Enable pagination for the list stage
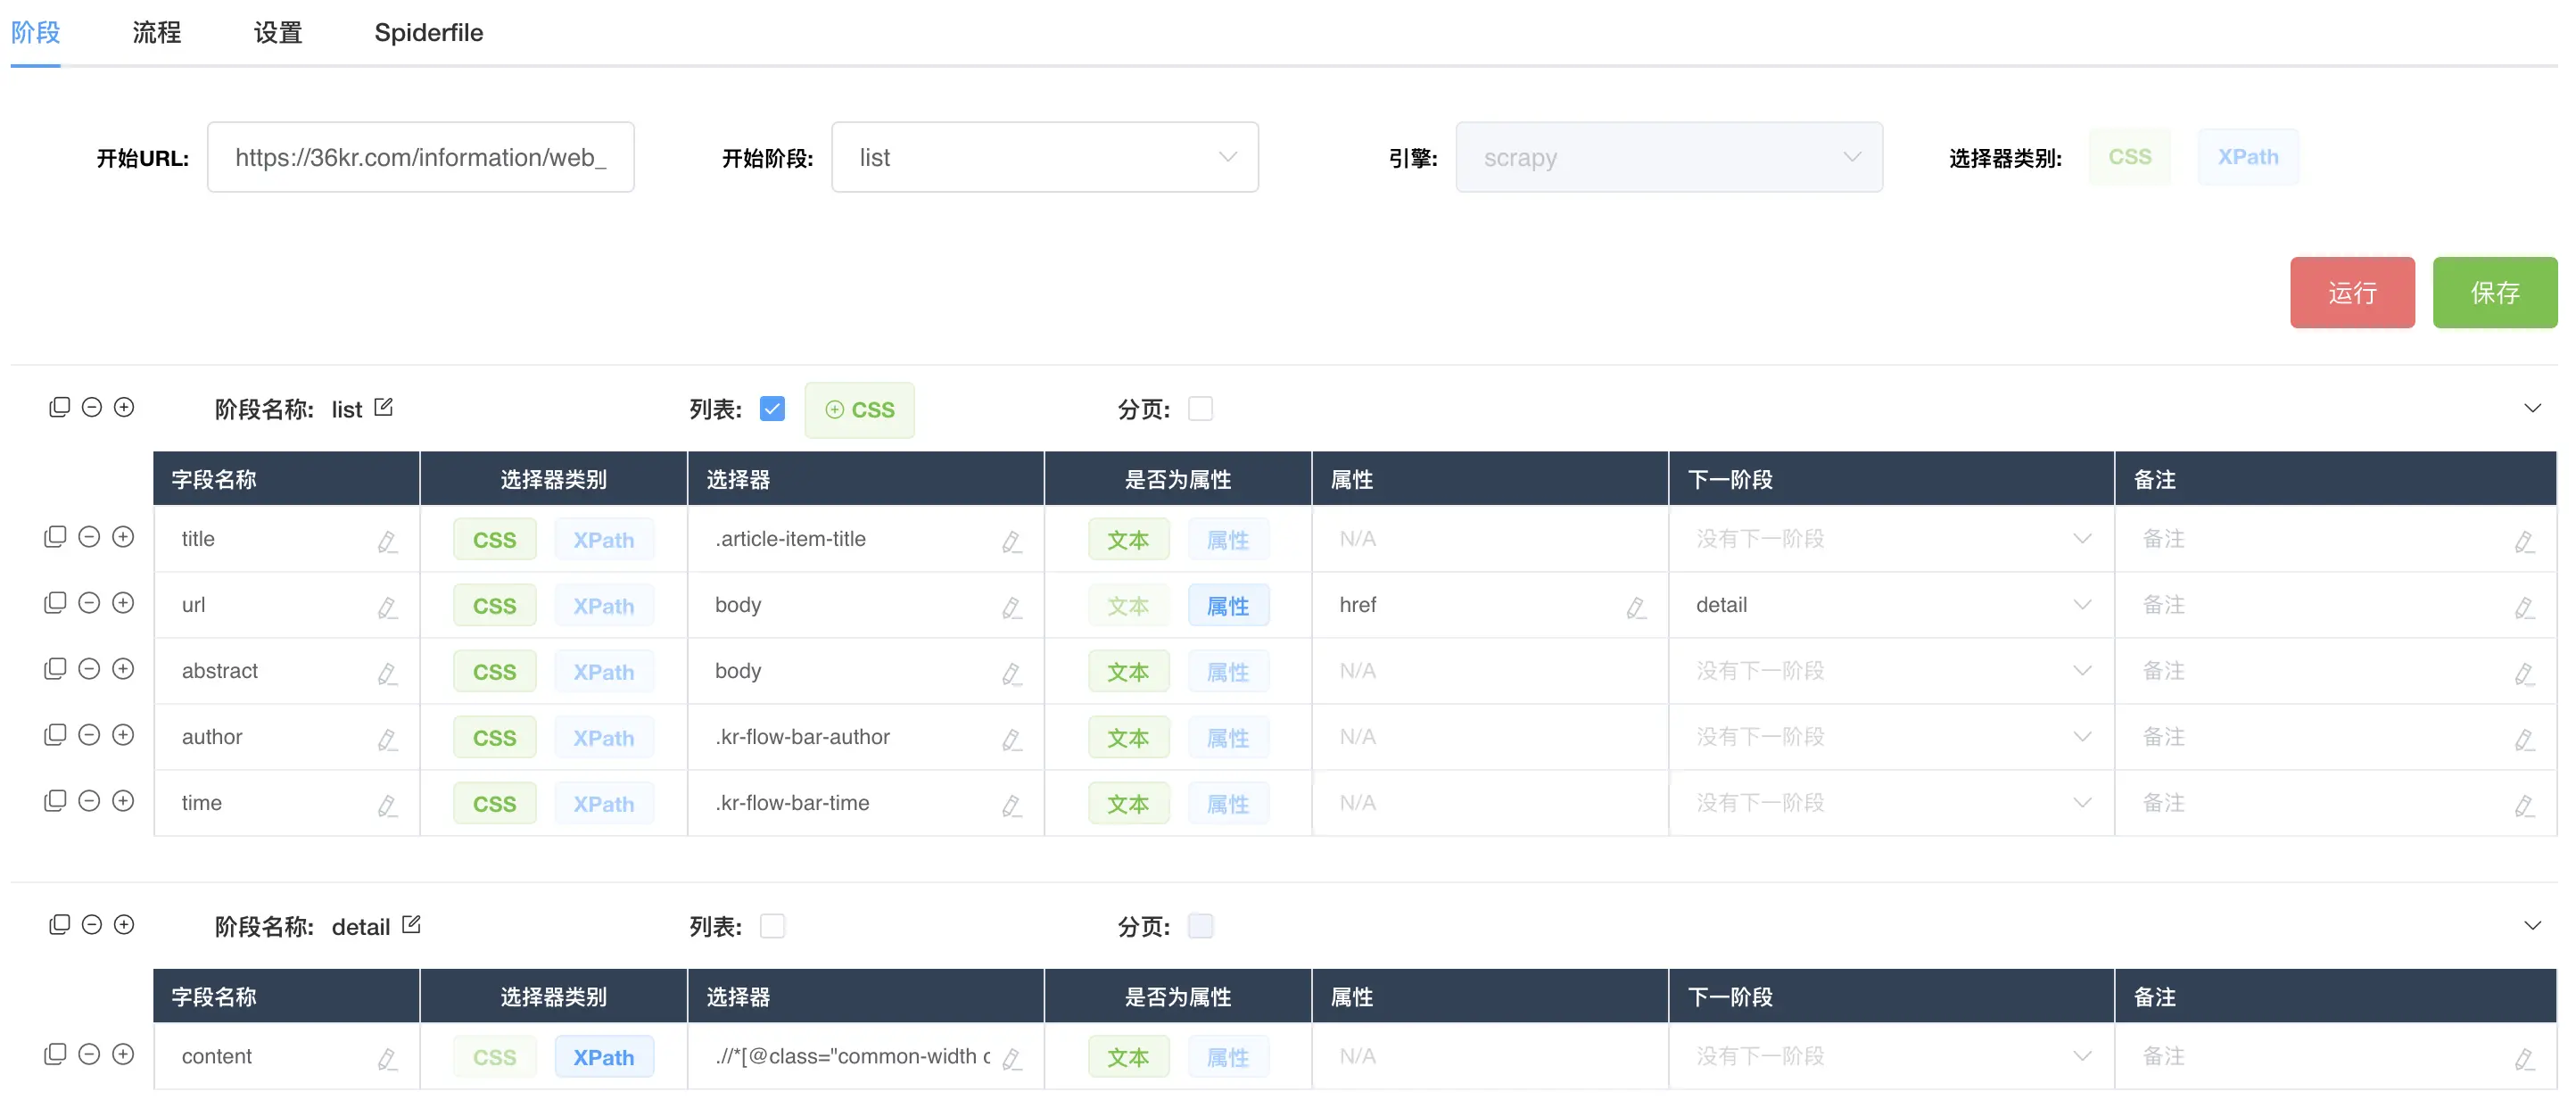Screen dimensions: 2576x1108 (x=1200, y=409)
